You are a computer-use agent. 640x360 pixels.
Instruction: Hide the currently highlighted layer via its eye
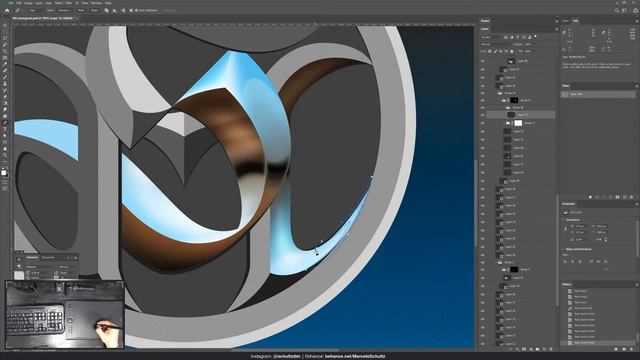pos(482,115)
